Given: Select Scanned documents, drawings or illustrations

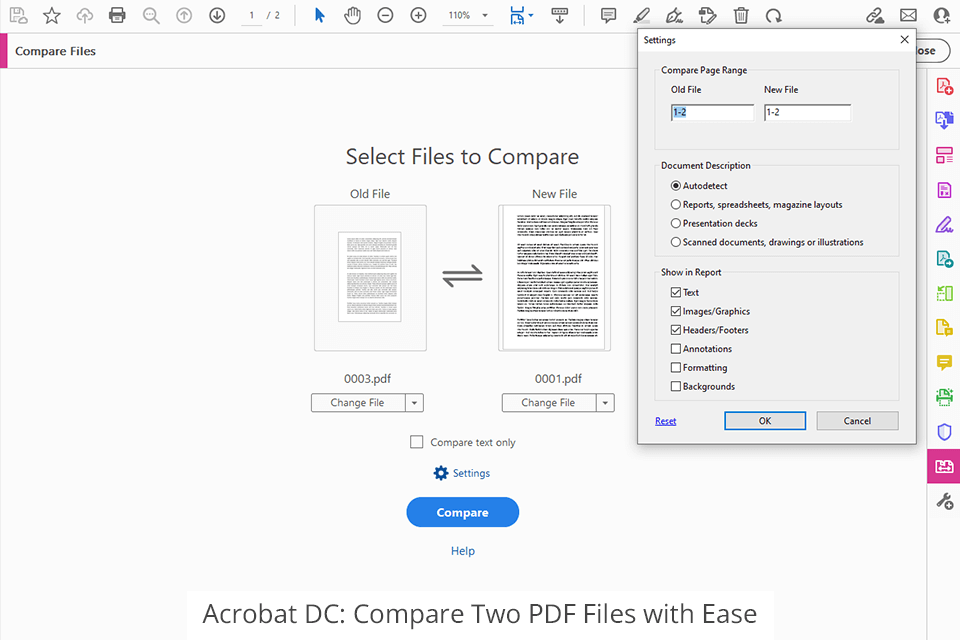Looking at the screenshot, I should (675, 242).
